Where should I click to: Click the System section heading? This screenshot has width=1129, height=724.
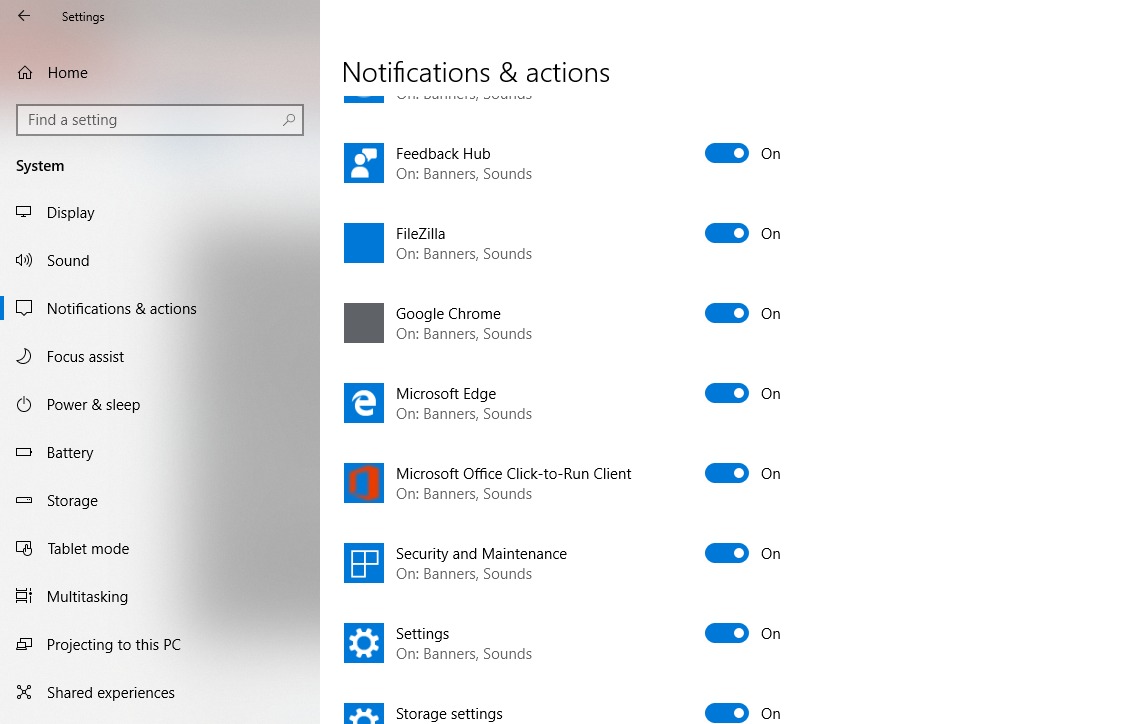[x=40, y=166]
